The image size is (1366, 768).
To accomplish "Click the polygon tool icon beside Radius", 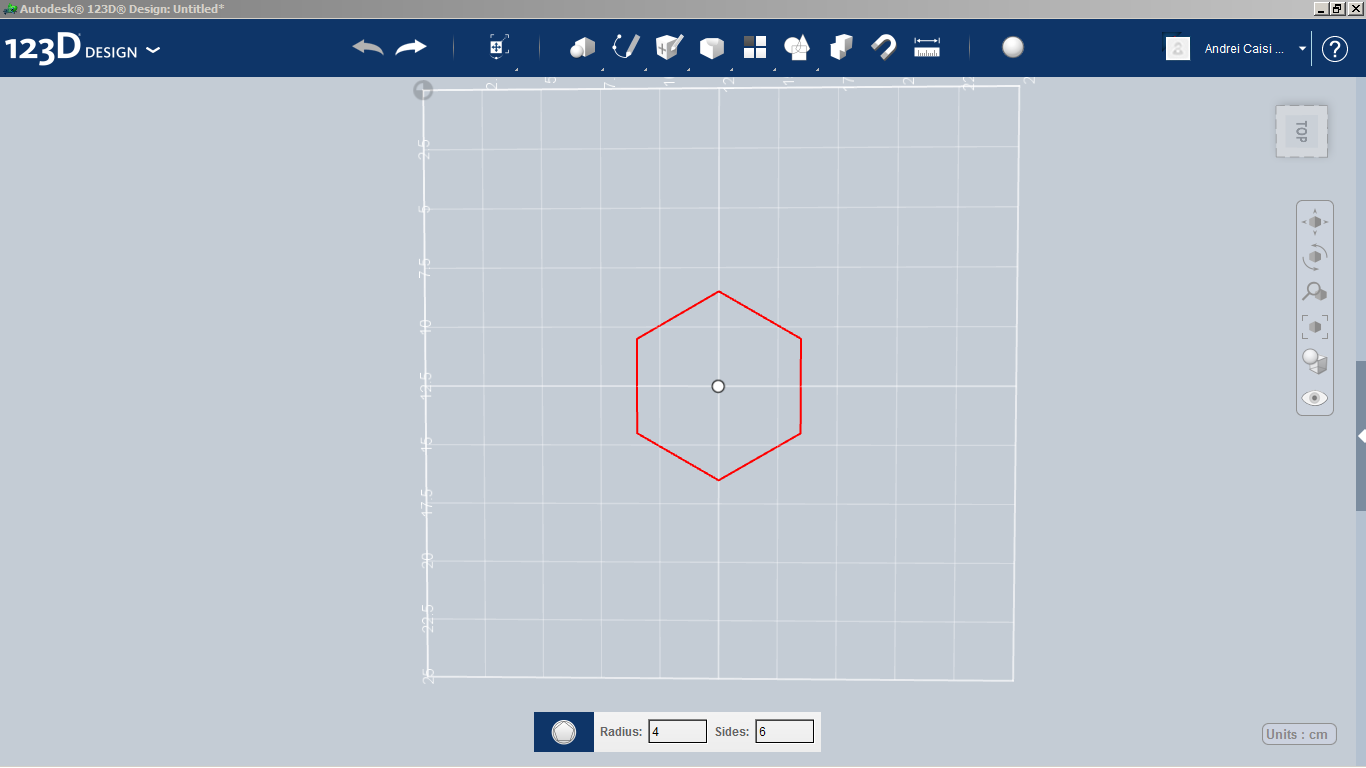I will pos(564,732).
